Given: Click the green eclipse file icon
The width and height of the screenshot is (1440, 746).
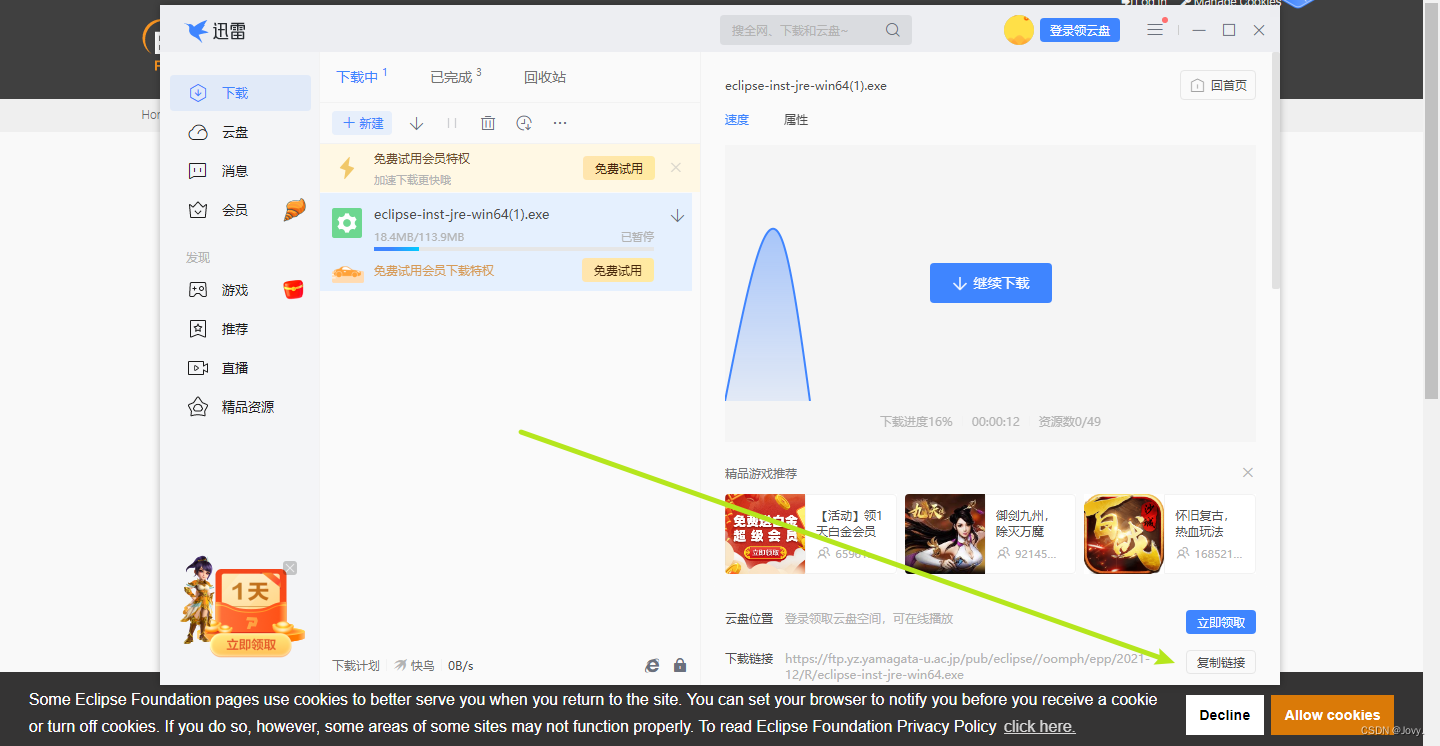Looking at the screenshot, I should (346, 223).
